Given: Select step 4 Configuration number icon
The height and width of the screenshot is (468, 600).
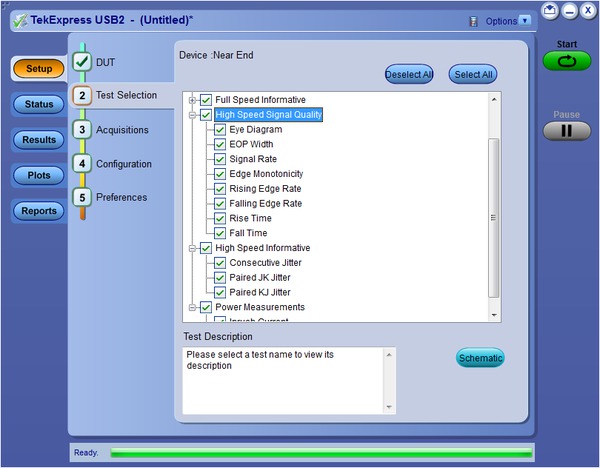Looking at the screenshot, I should coord(82,164).
